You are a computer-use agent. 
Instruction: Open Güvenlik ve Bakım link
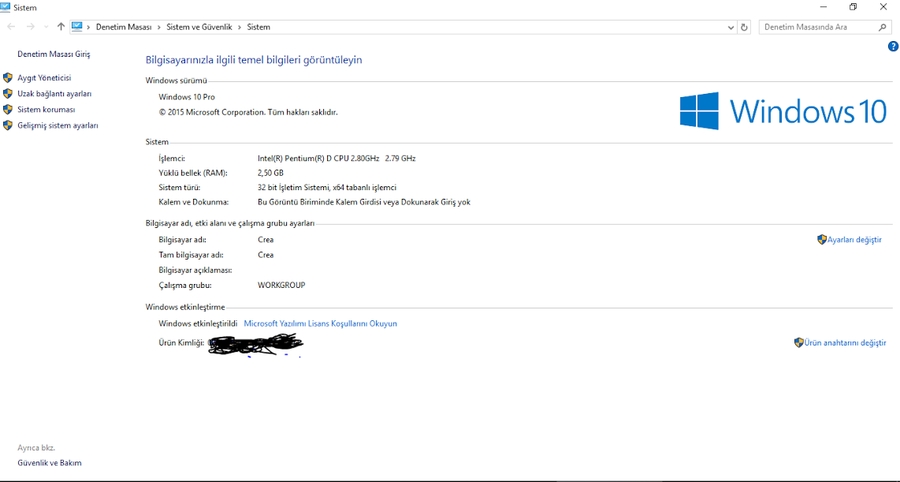pos(49,462)
